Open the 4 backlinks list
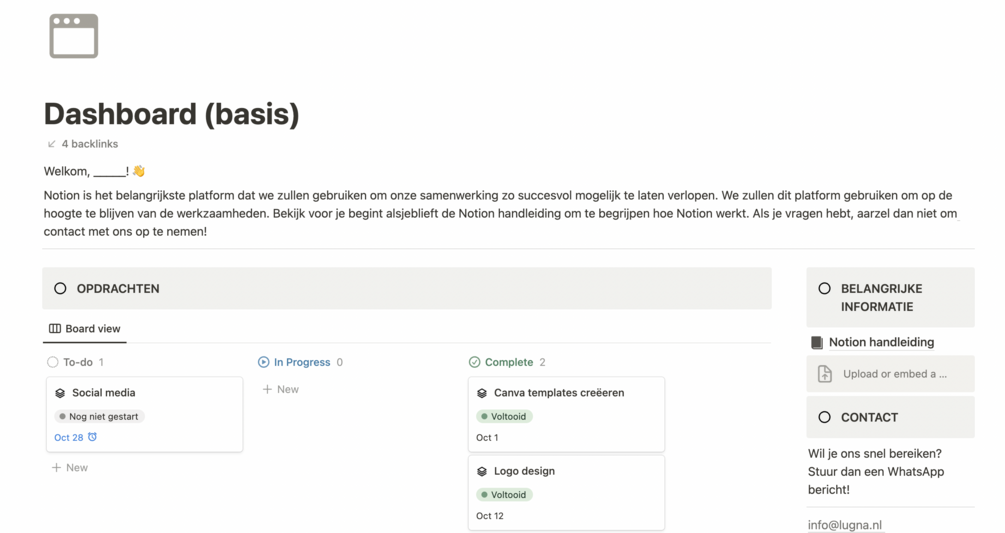The image size is (1005, 533). 89,144
